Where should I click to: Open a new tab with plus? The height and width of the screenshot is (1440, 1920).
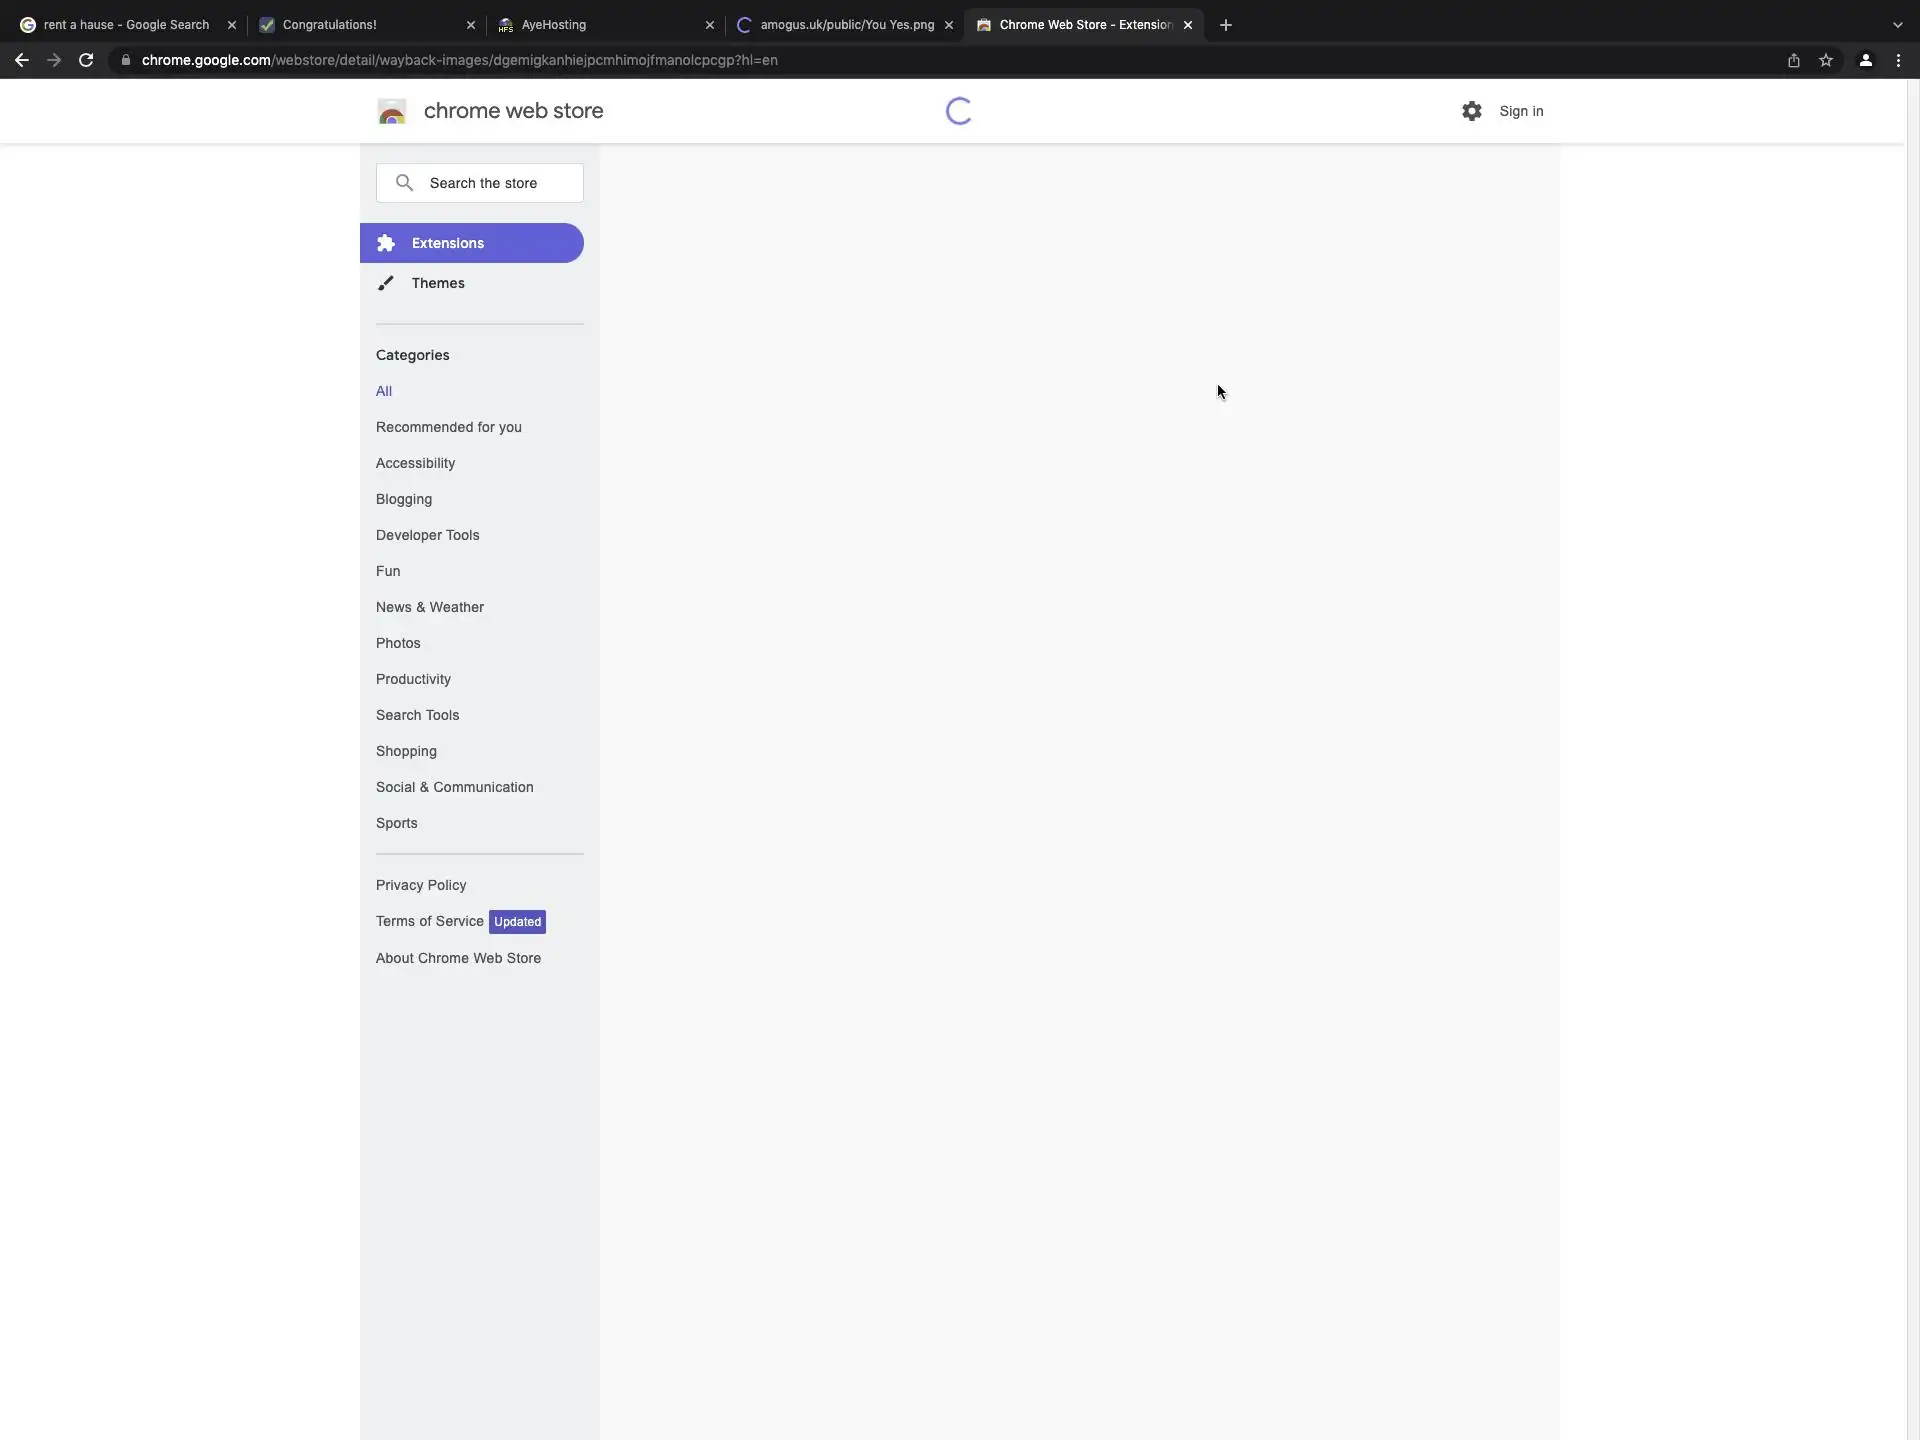(1226, 25)
